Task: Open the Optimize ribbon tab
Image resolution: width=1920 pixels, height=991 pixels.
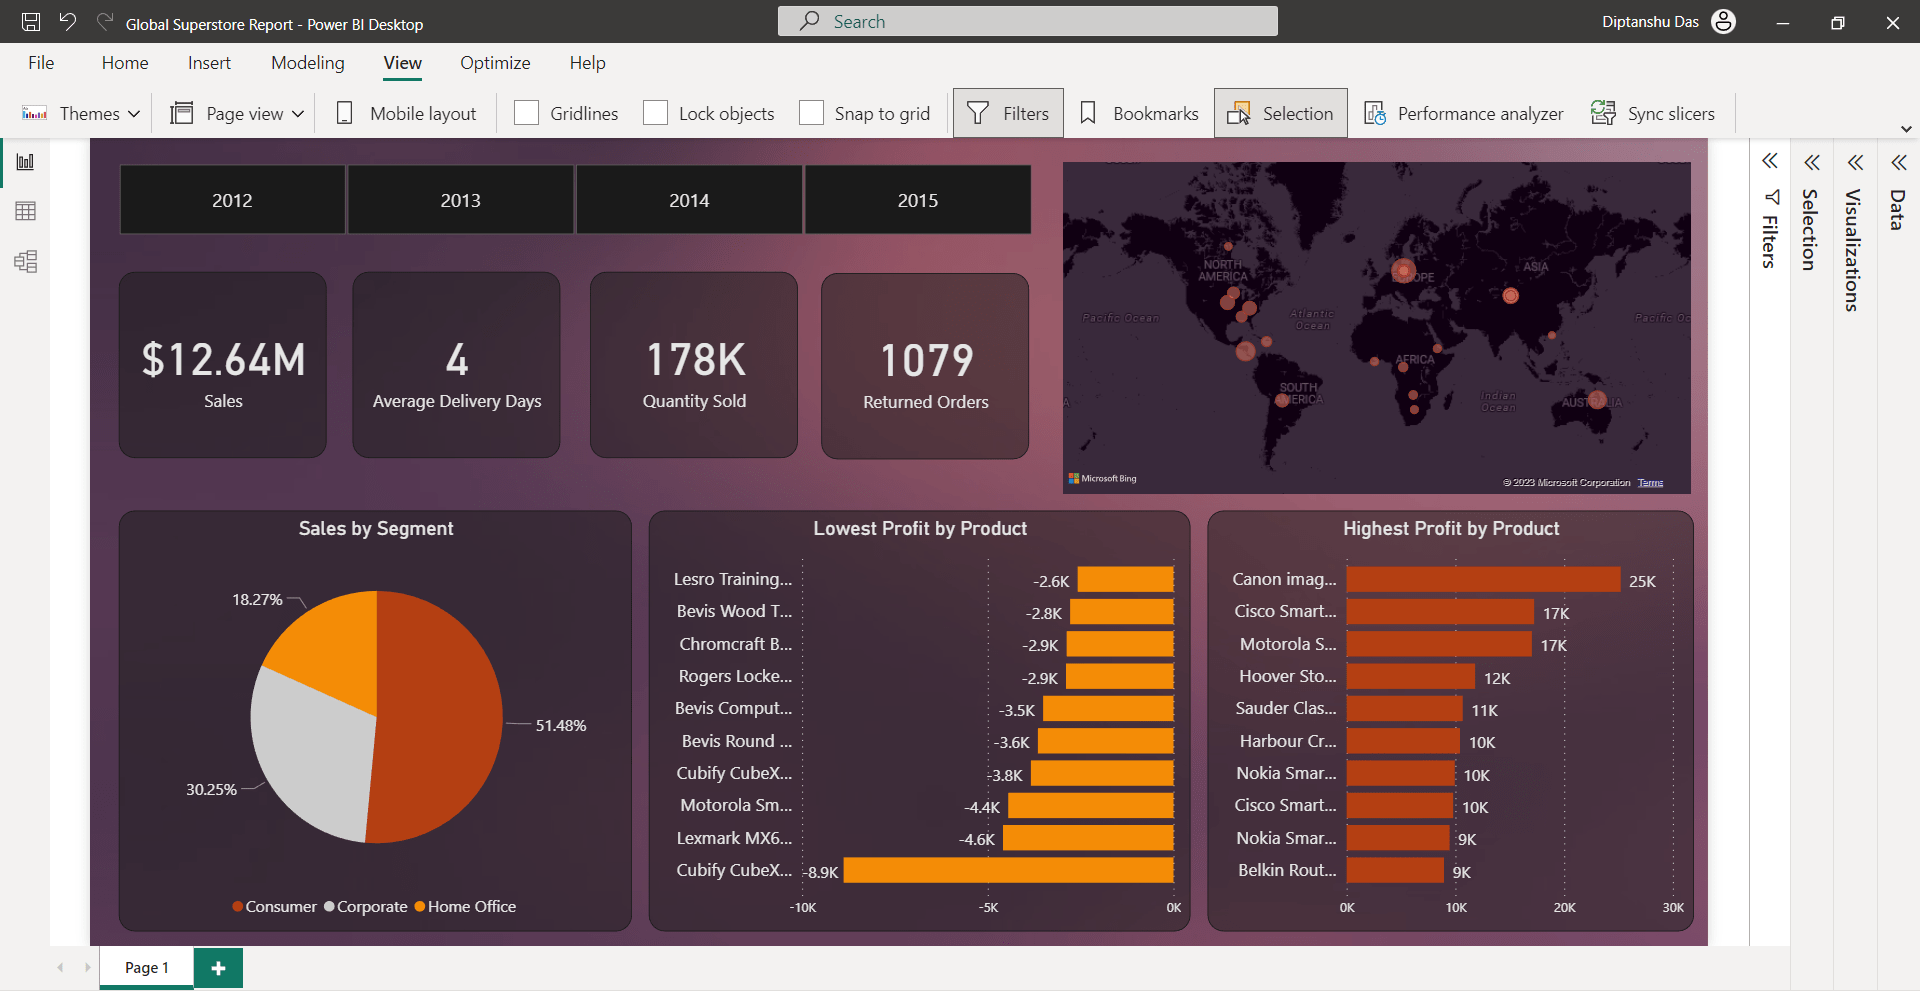Action: coord(495,63)
